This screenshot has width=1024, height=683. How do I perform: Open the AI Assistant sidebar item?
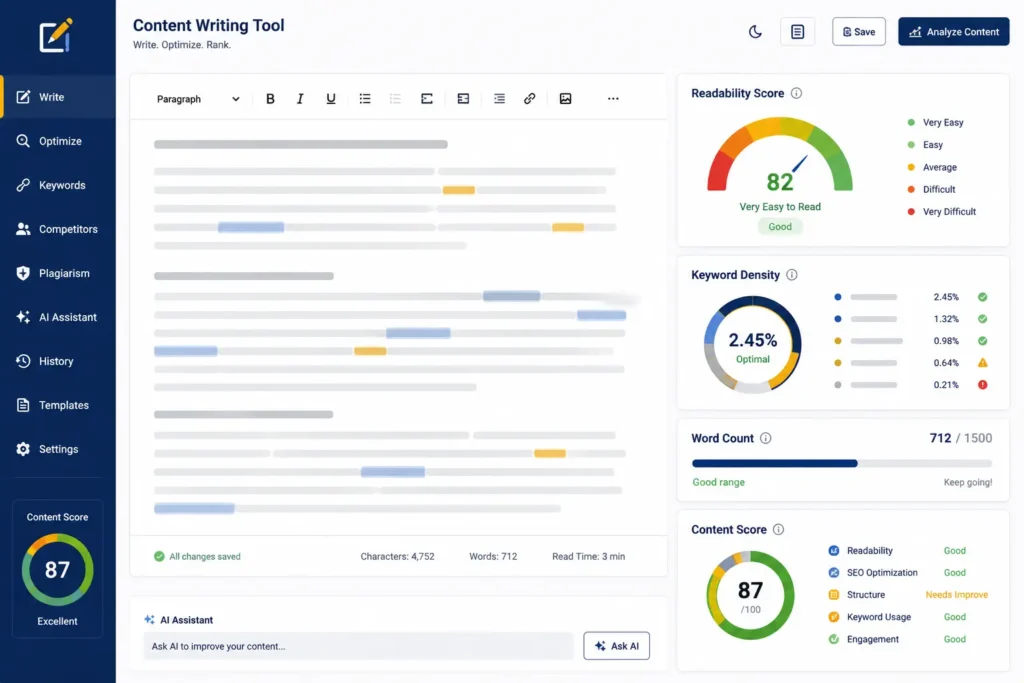click(x=58, y=317)
